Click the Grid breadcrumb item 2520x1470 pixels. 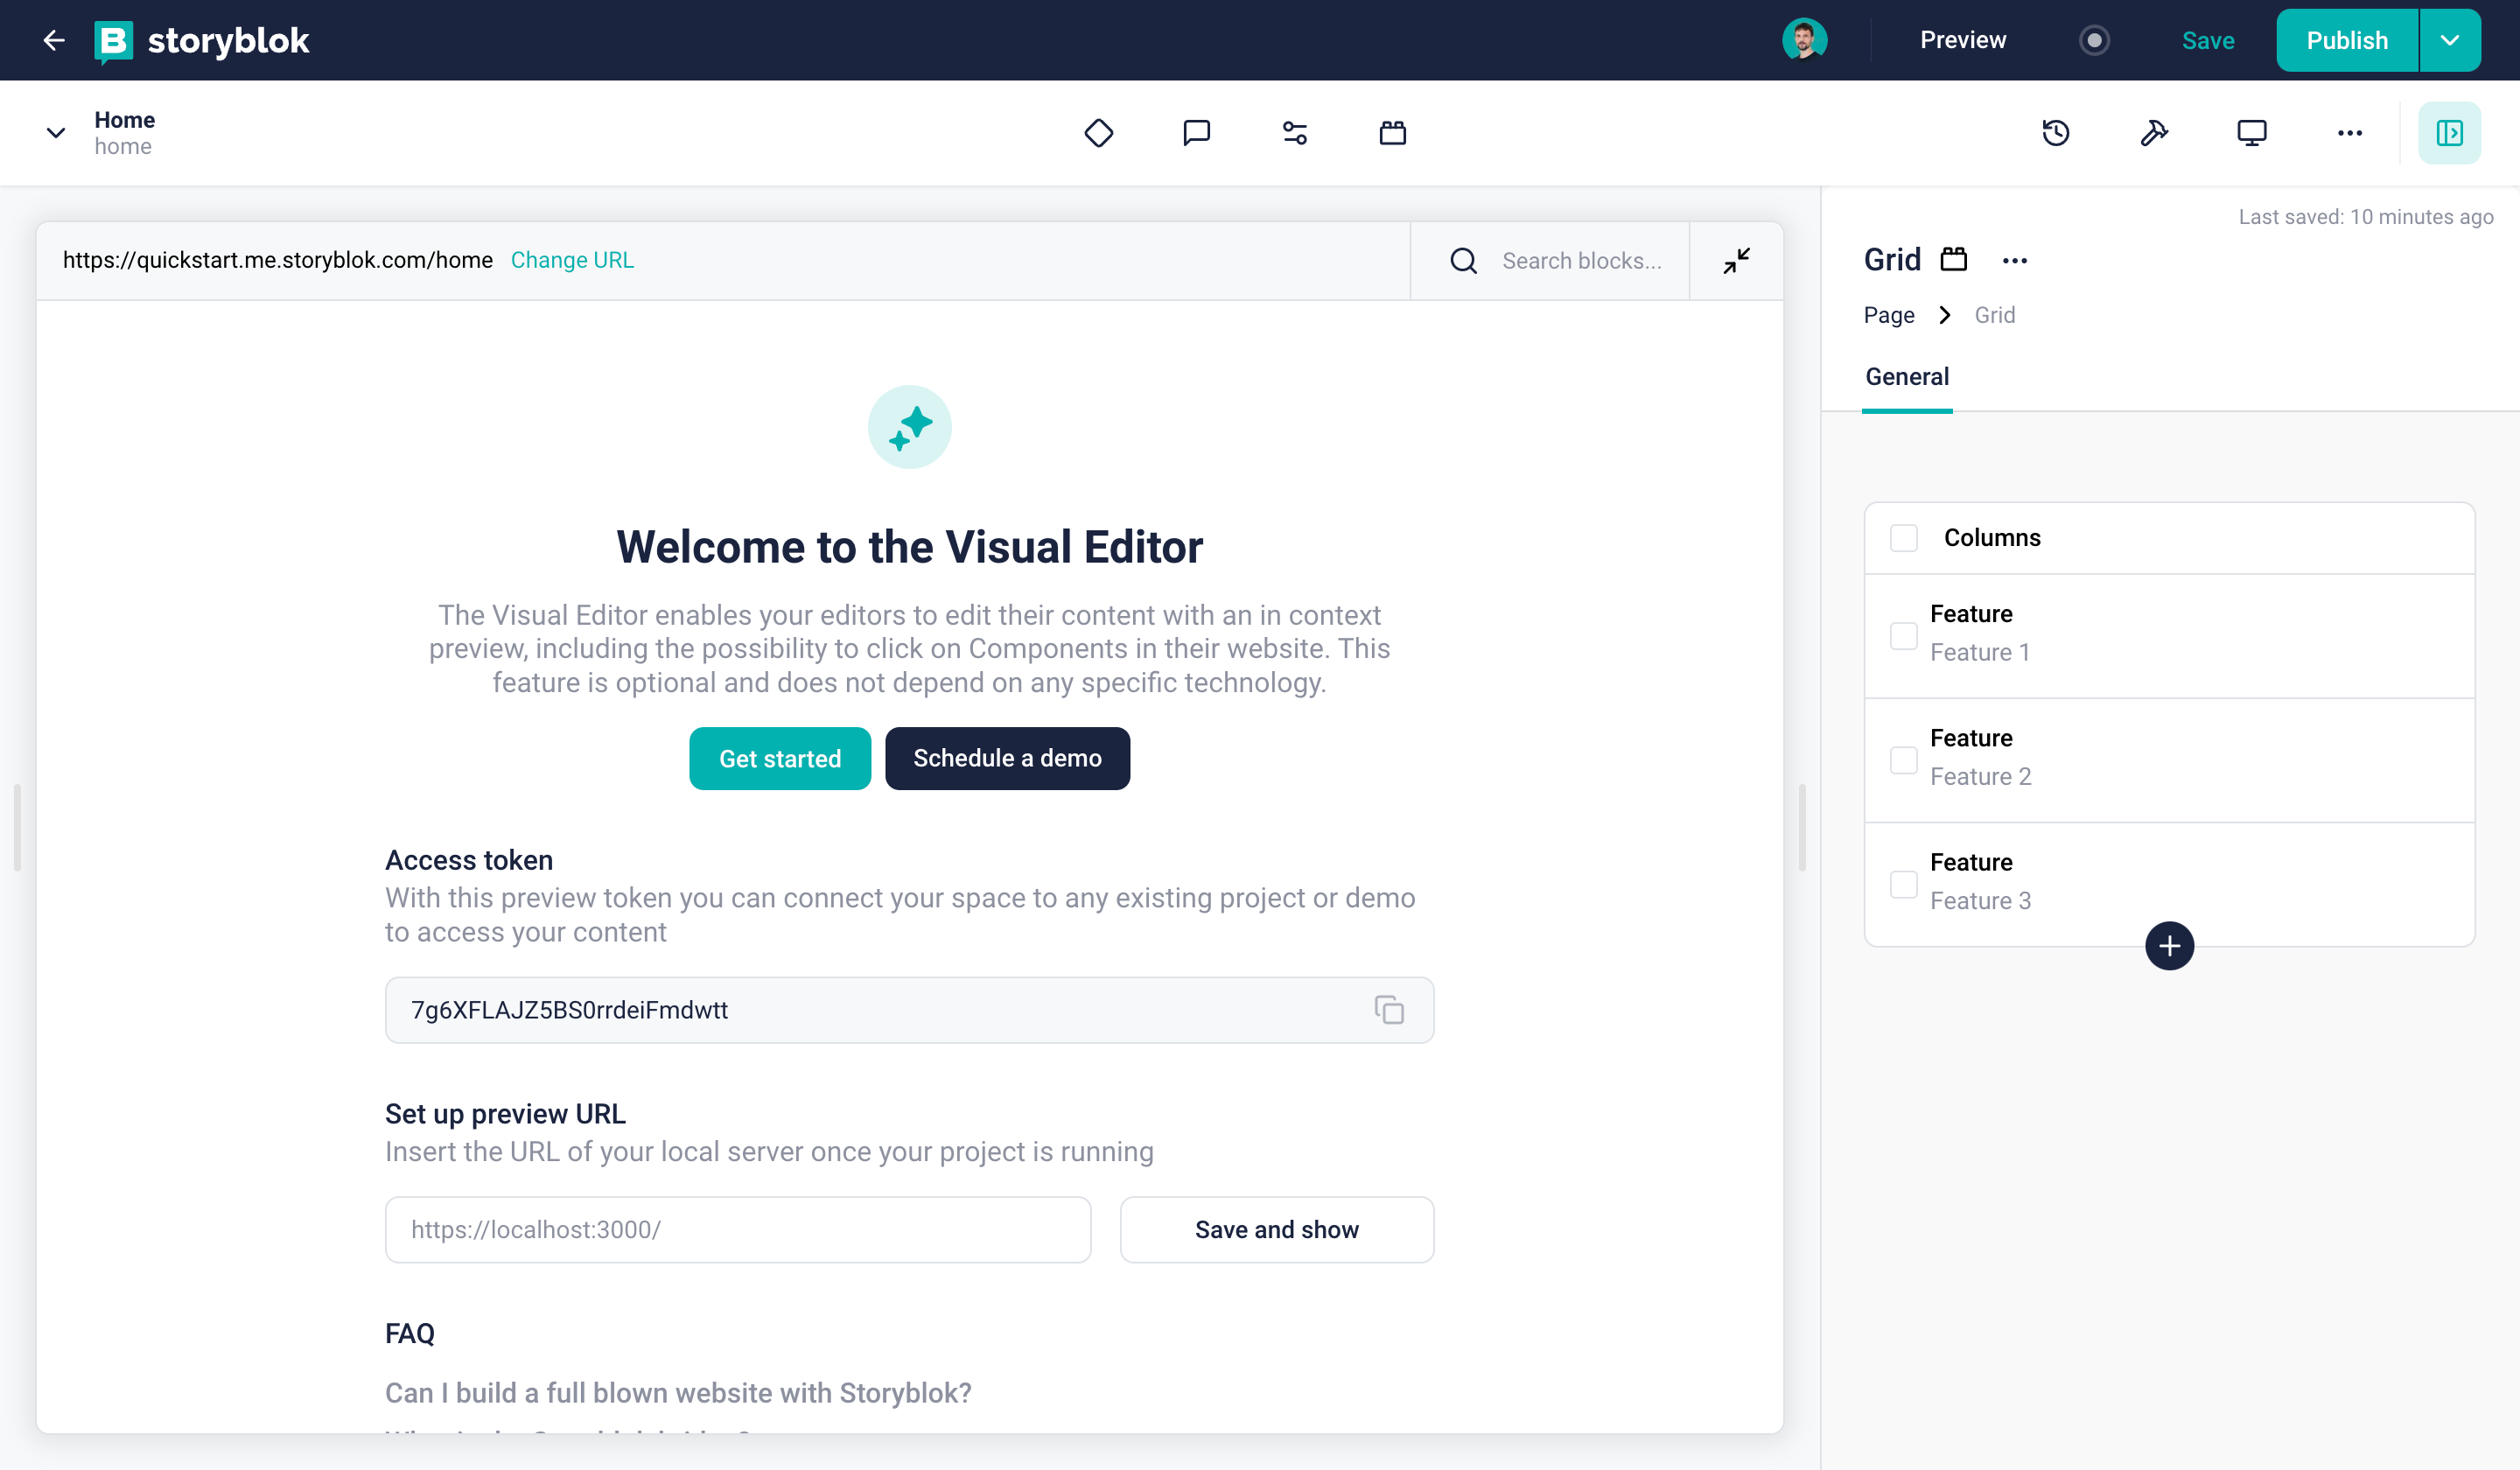coord(1994,315)
